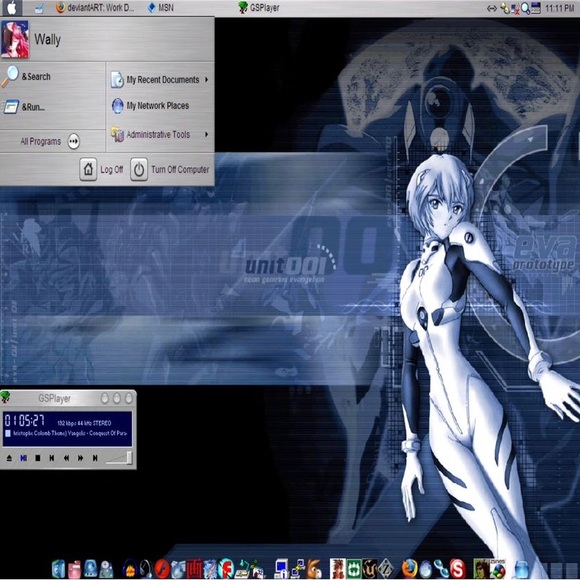Open the blue chain-link icon in dock
Viewport: 580px width, 580px height.
pos(441,569)
